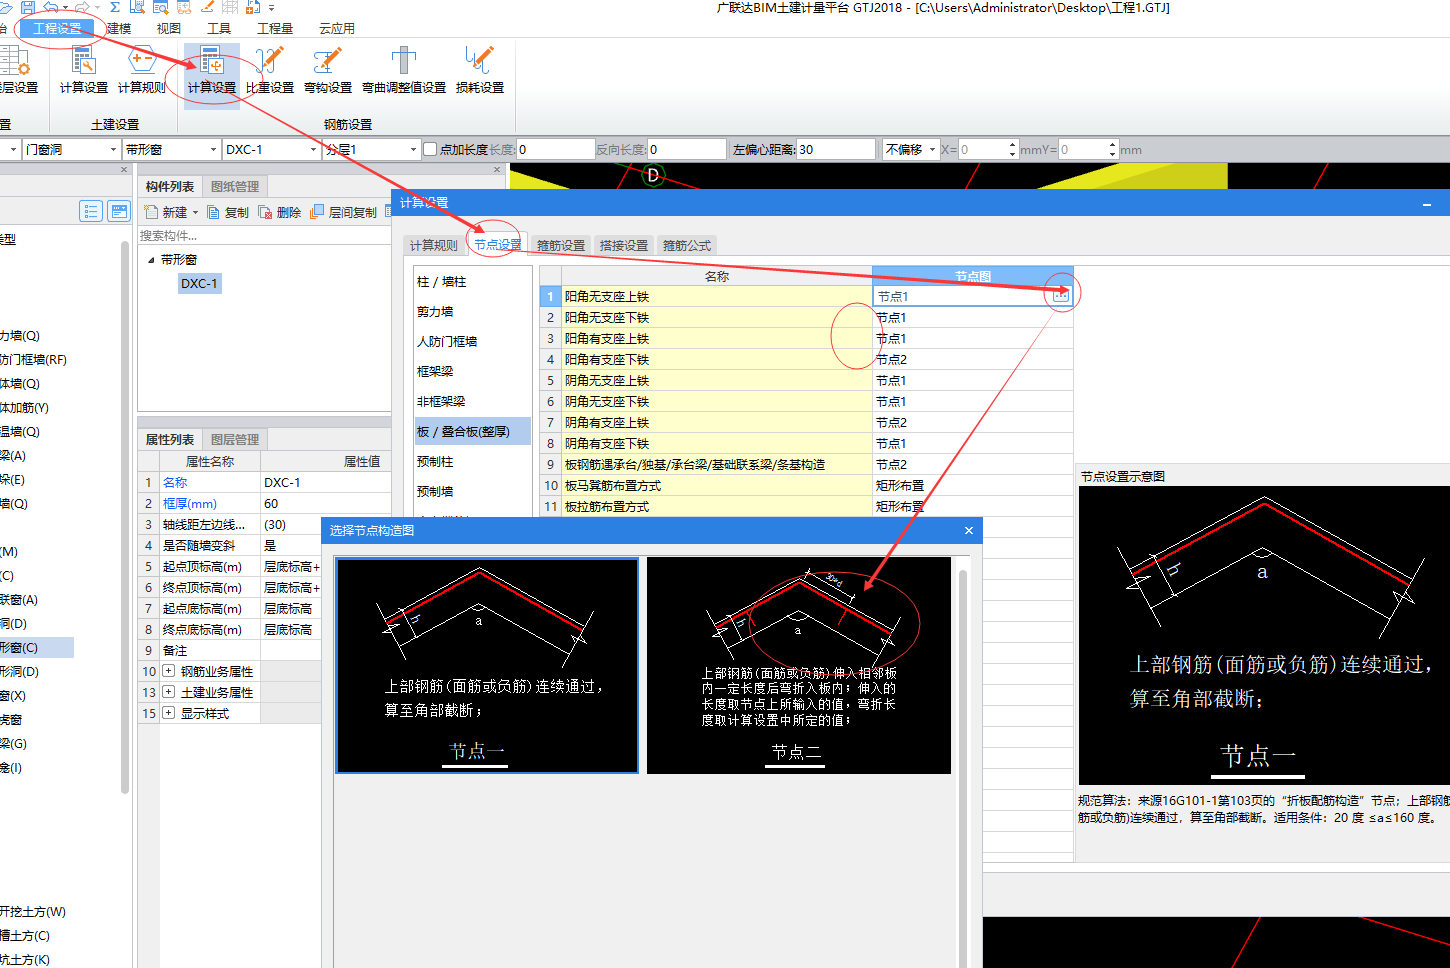Select DXC-1 in component tree
Screen dimensions: 1450x968
[x=199, y=283]
